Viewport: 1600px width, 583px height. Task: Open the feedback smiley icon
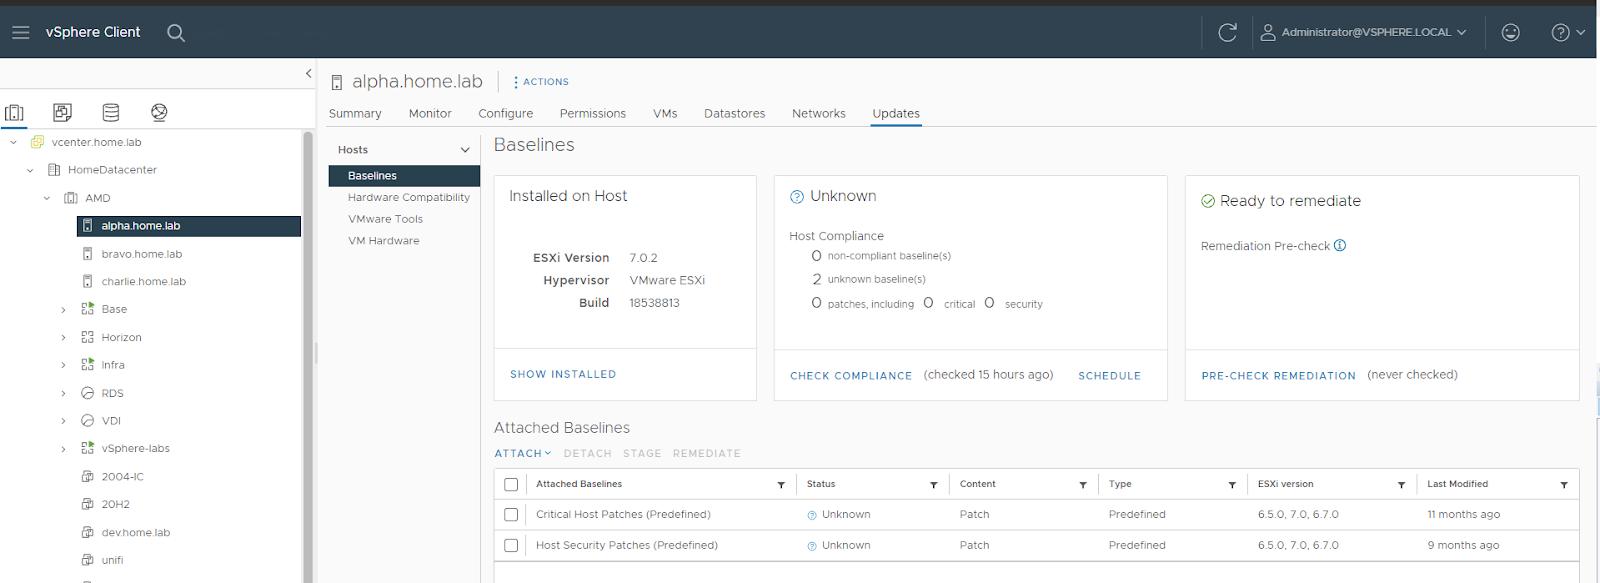[x=1511, y=32]
